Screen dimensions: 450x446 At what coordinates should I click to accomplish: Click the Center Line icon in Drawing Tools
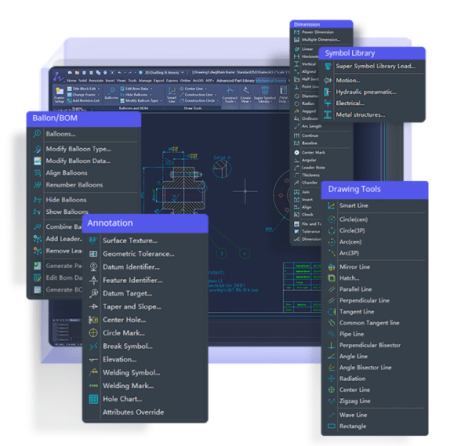tap(331, 390)
